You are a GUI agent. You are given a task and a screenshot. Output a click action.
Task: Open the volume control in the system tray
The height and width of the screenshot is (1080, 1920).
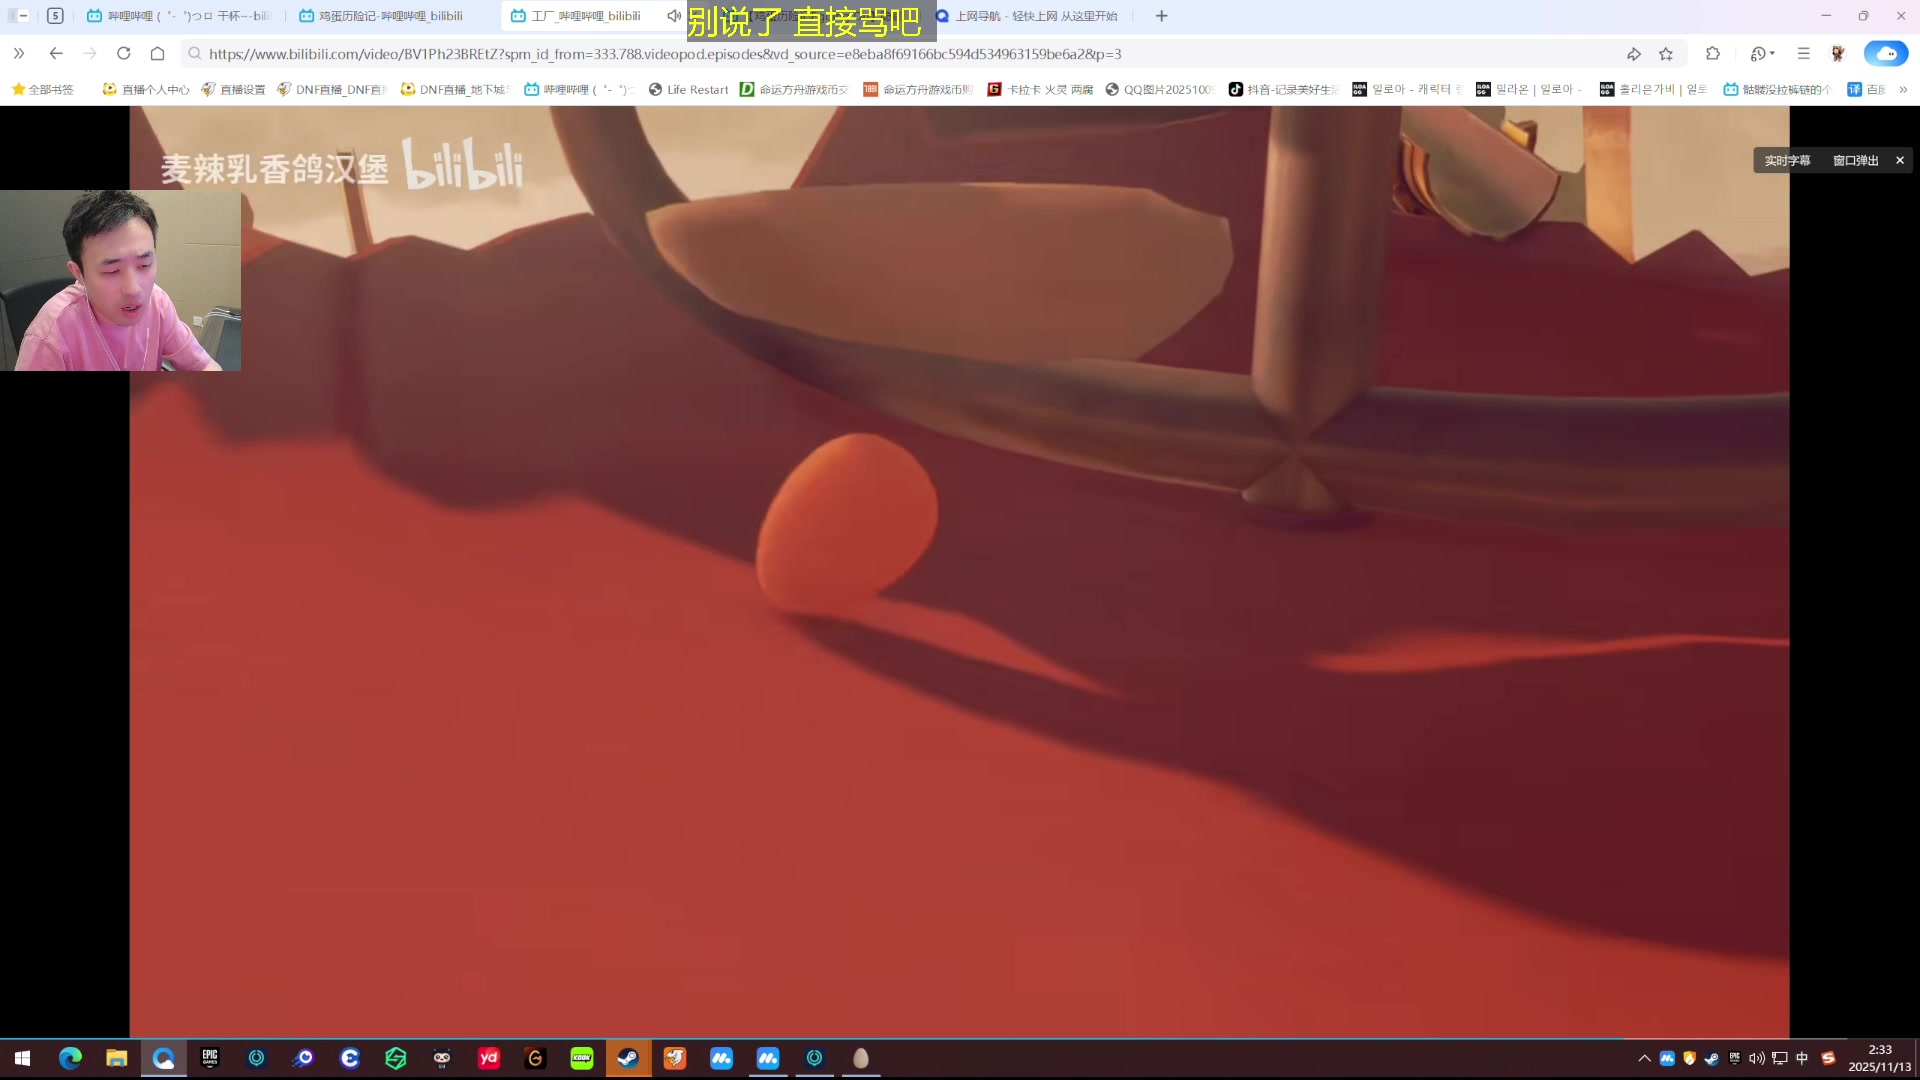coord(1756,1058)
